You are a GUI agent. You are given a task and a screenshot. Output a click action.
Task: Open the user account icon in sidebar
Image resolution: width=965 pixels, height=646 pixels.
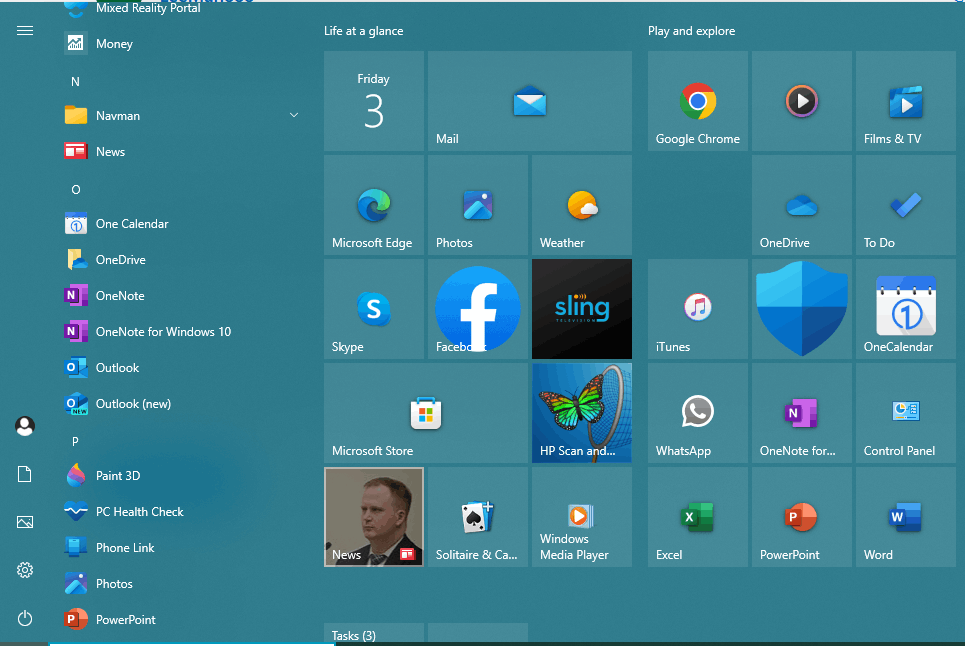(25, 426)
